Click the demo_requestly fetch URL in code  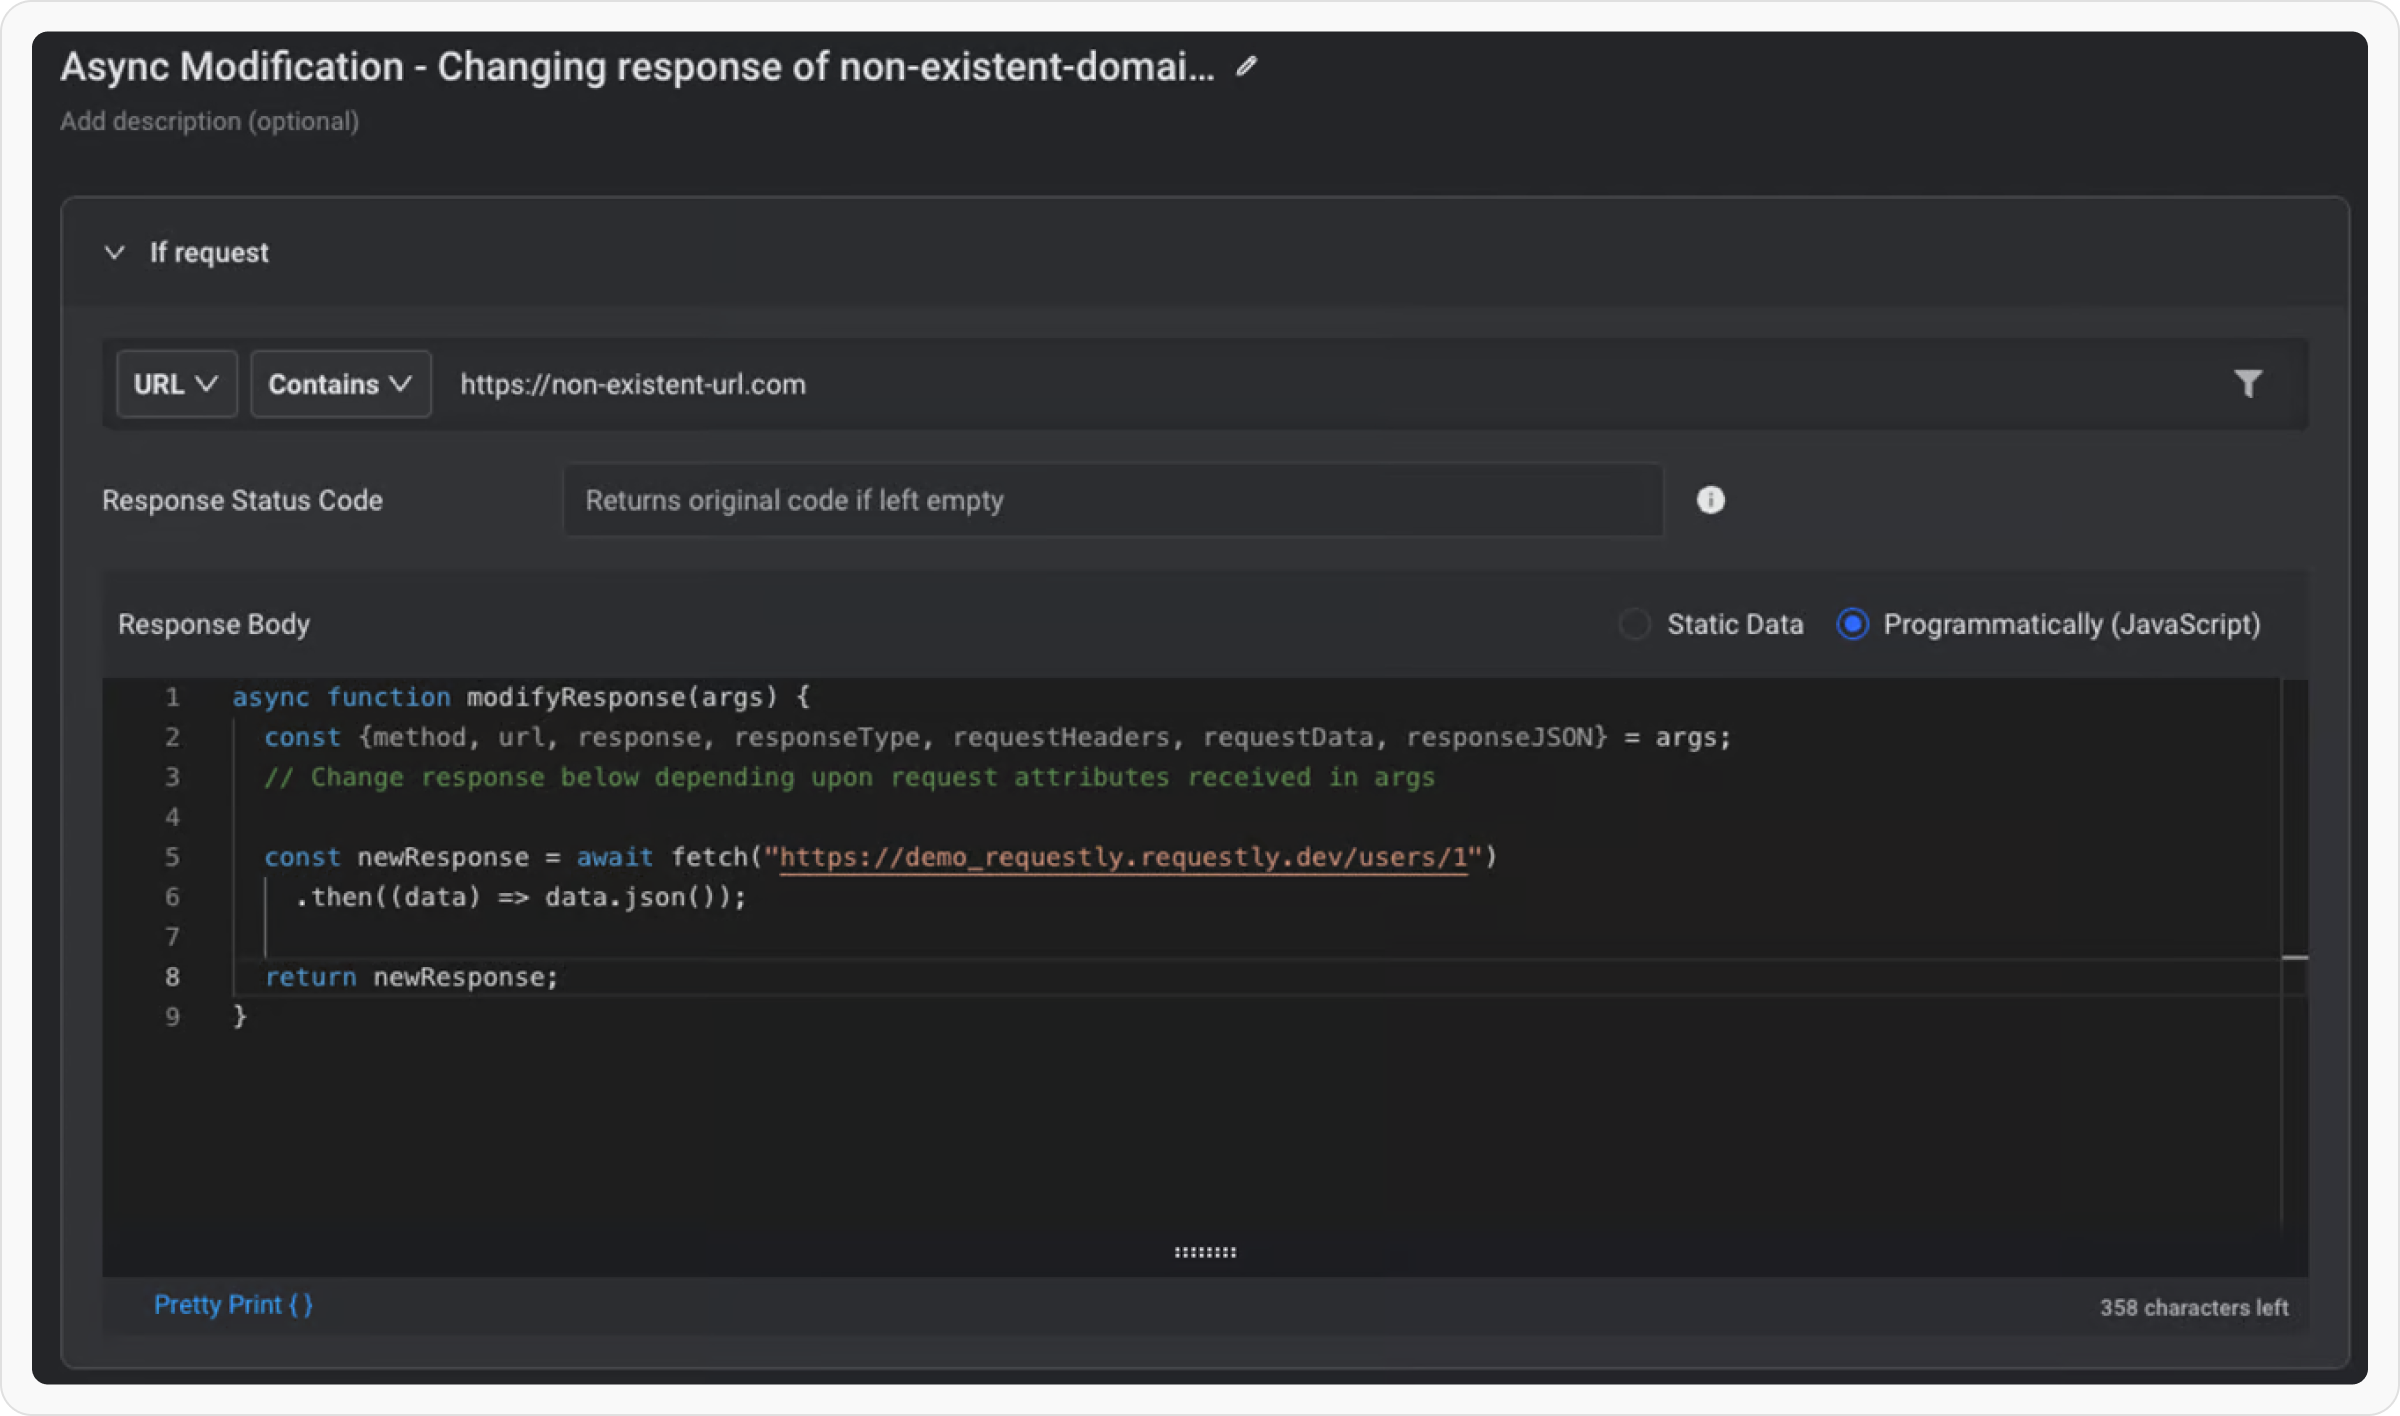click(x=1122, y=857)
